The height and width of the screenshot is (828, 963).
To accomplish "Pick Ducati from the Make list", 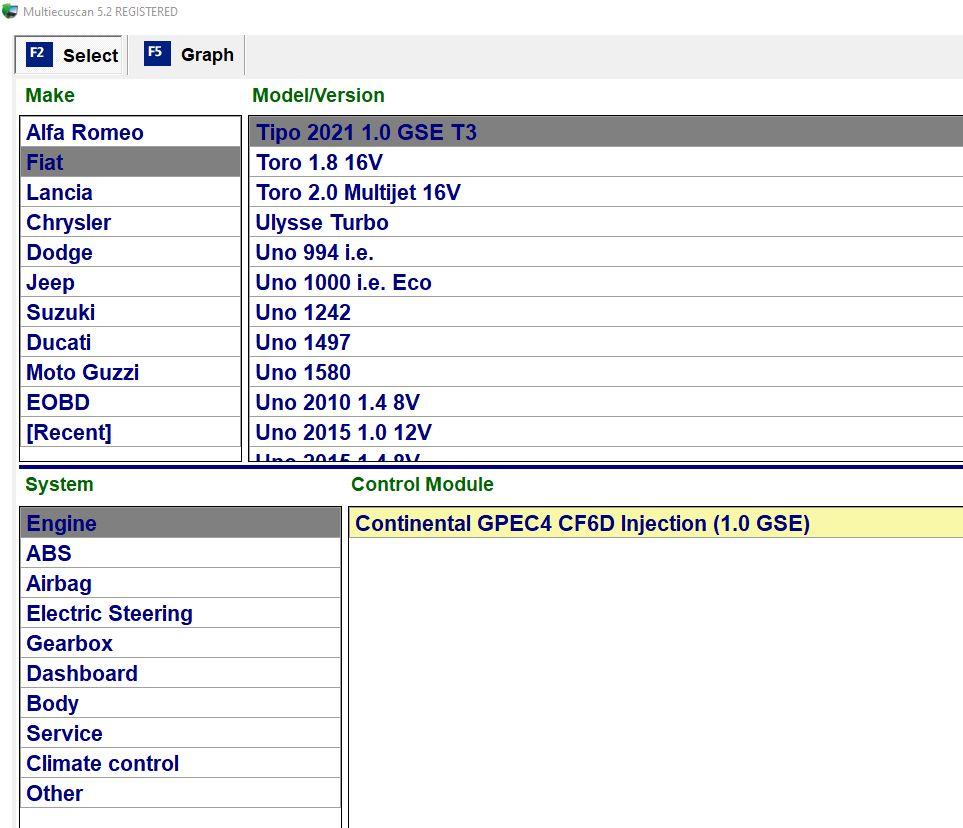I will [x=58, y=343].
